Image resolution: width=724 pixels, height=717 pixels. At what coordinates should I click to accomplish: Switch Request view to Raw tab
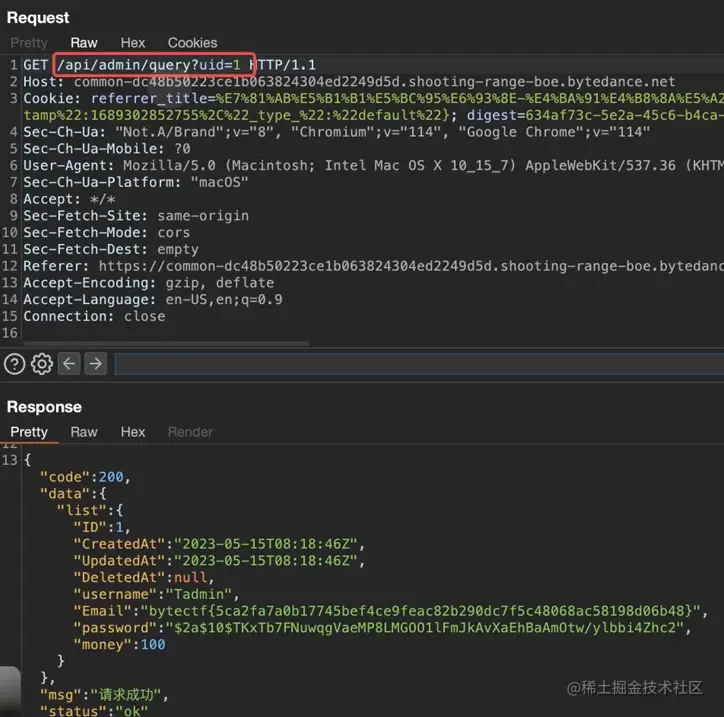point(84,43)
